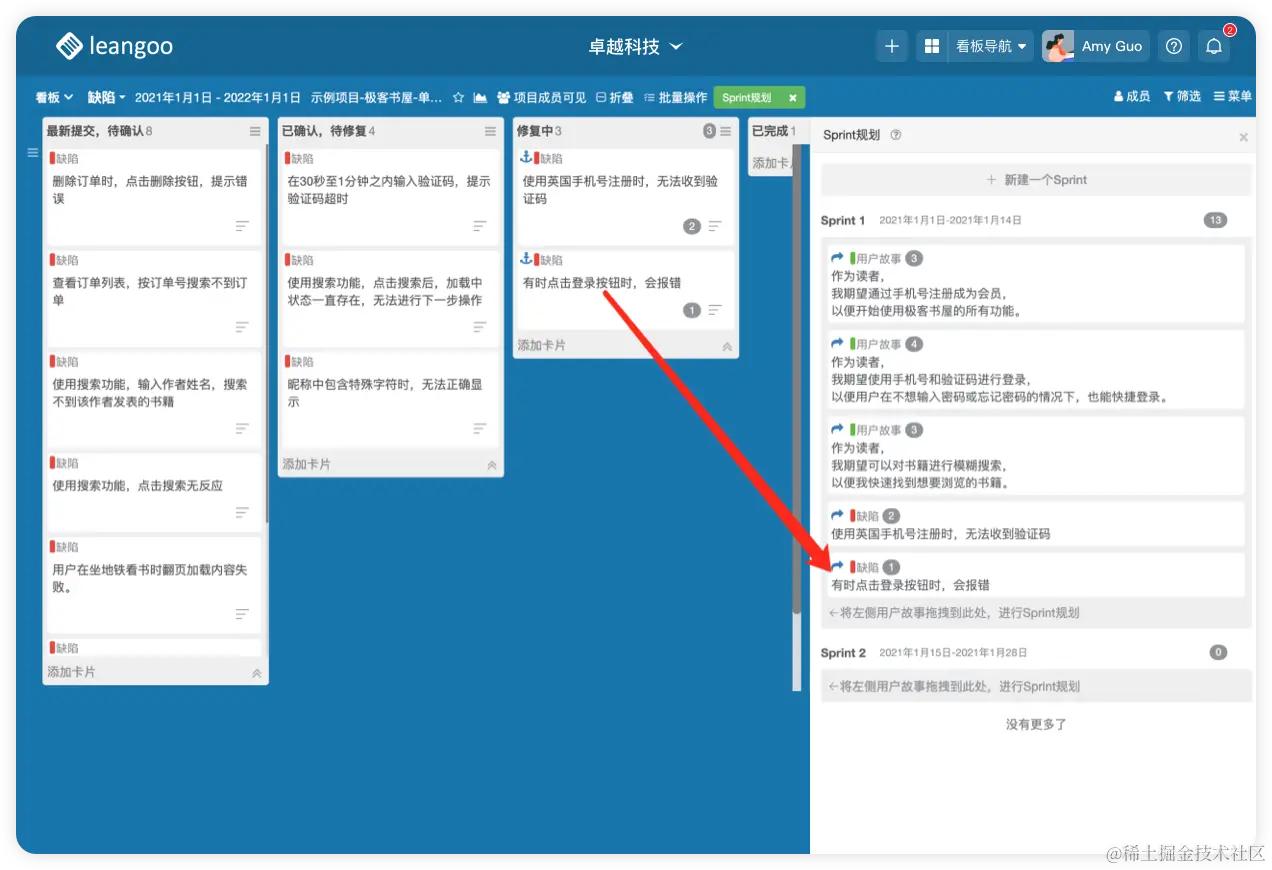Click share arrow on 手机号注册成为会员 story
1272x870 pixels.
pyautogui.click(x=838, y=258)
